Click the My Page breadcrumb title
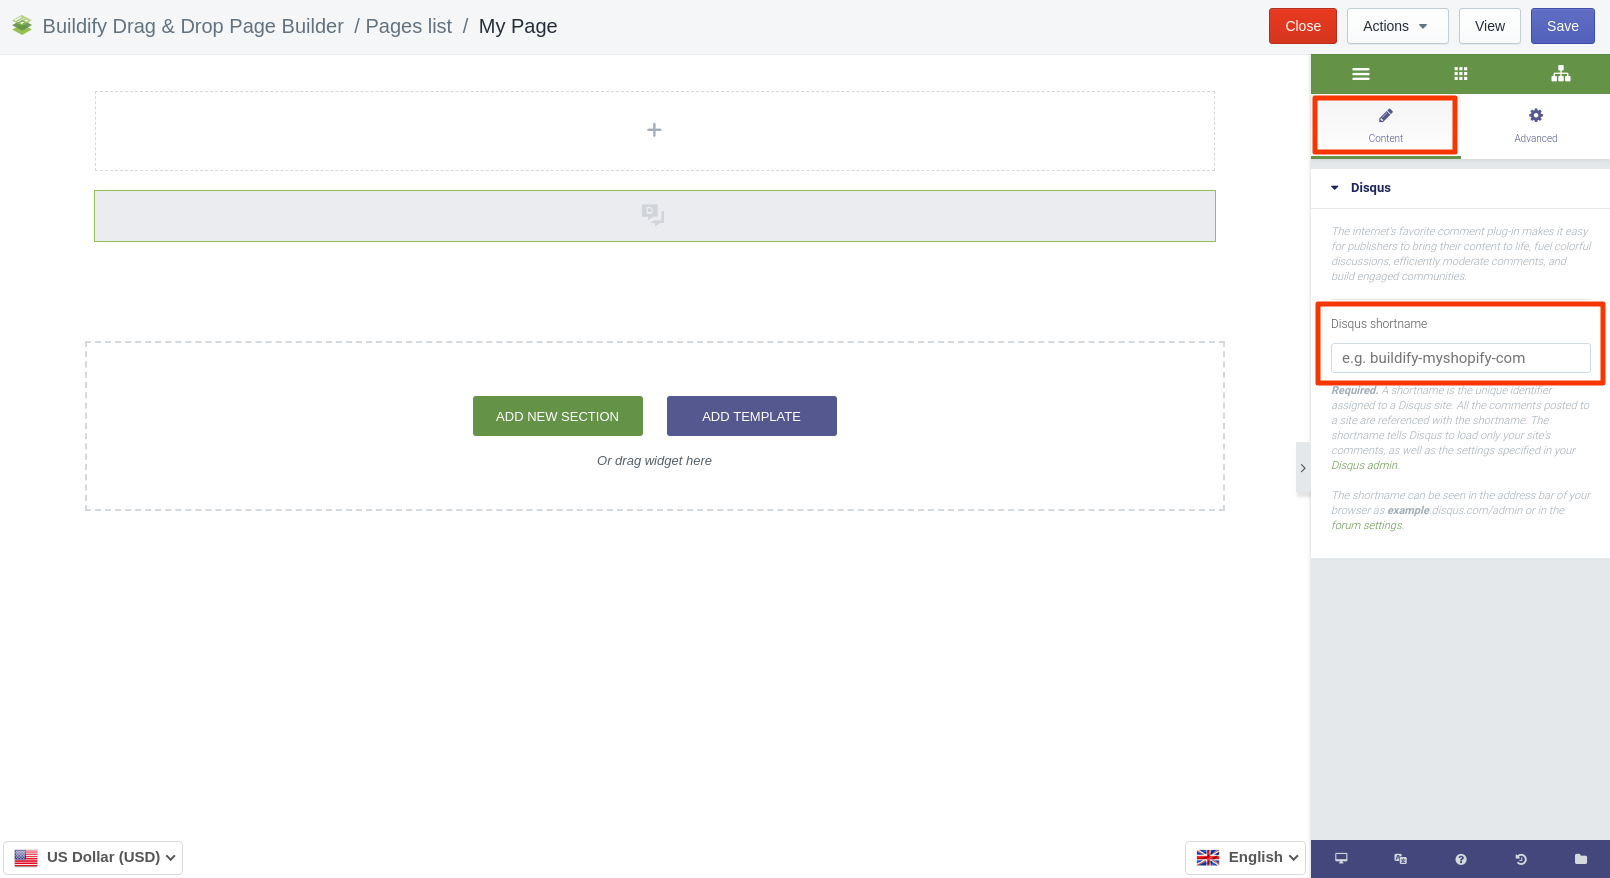 [518, 26]
